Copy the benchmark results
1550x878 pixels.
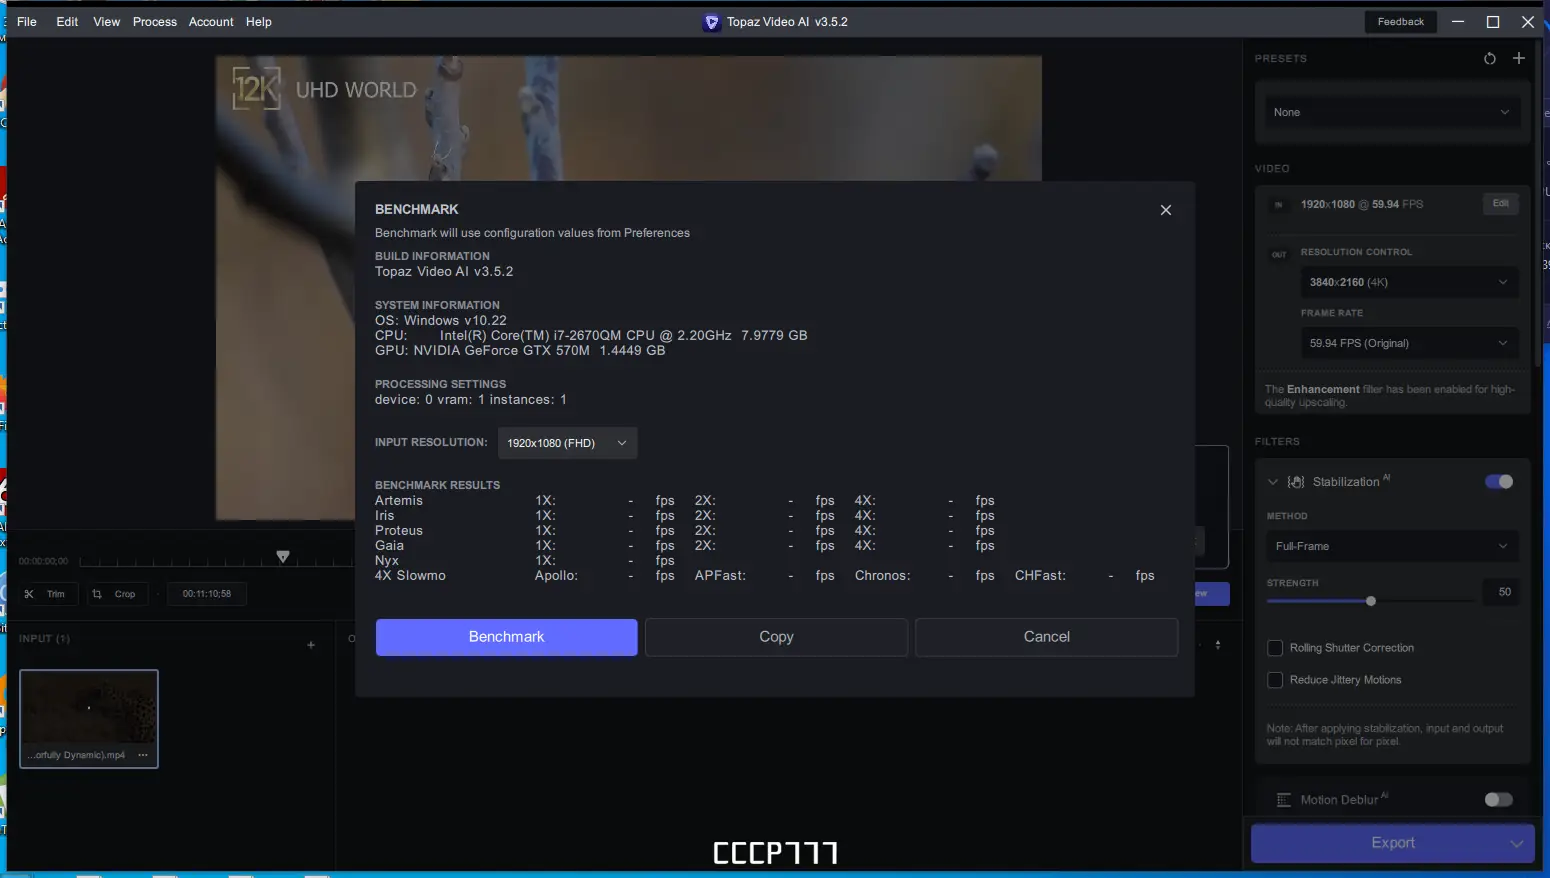pos(776,637)
